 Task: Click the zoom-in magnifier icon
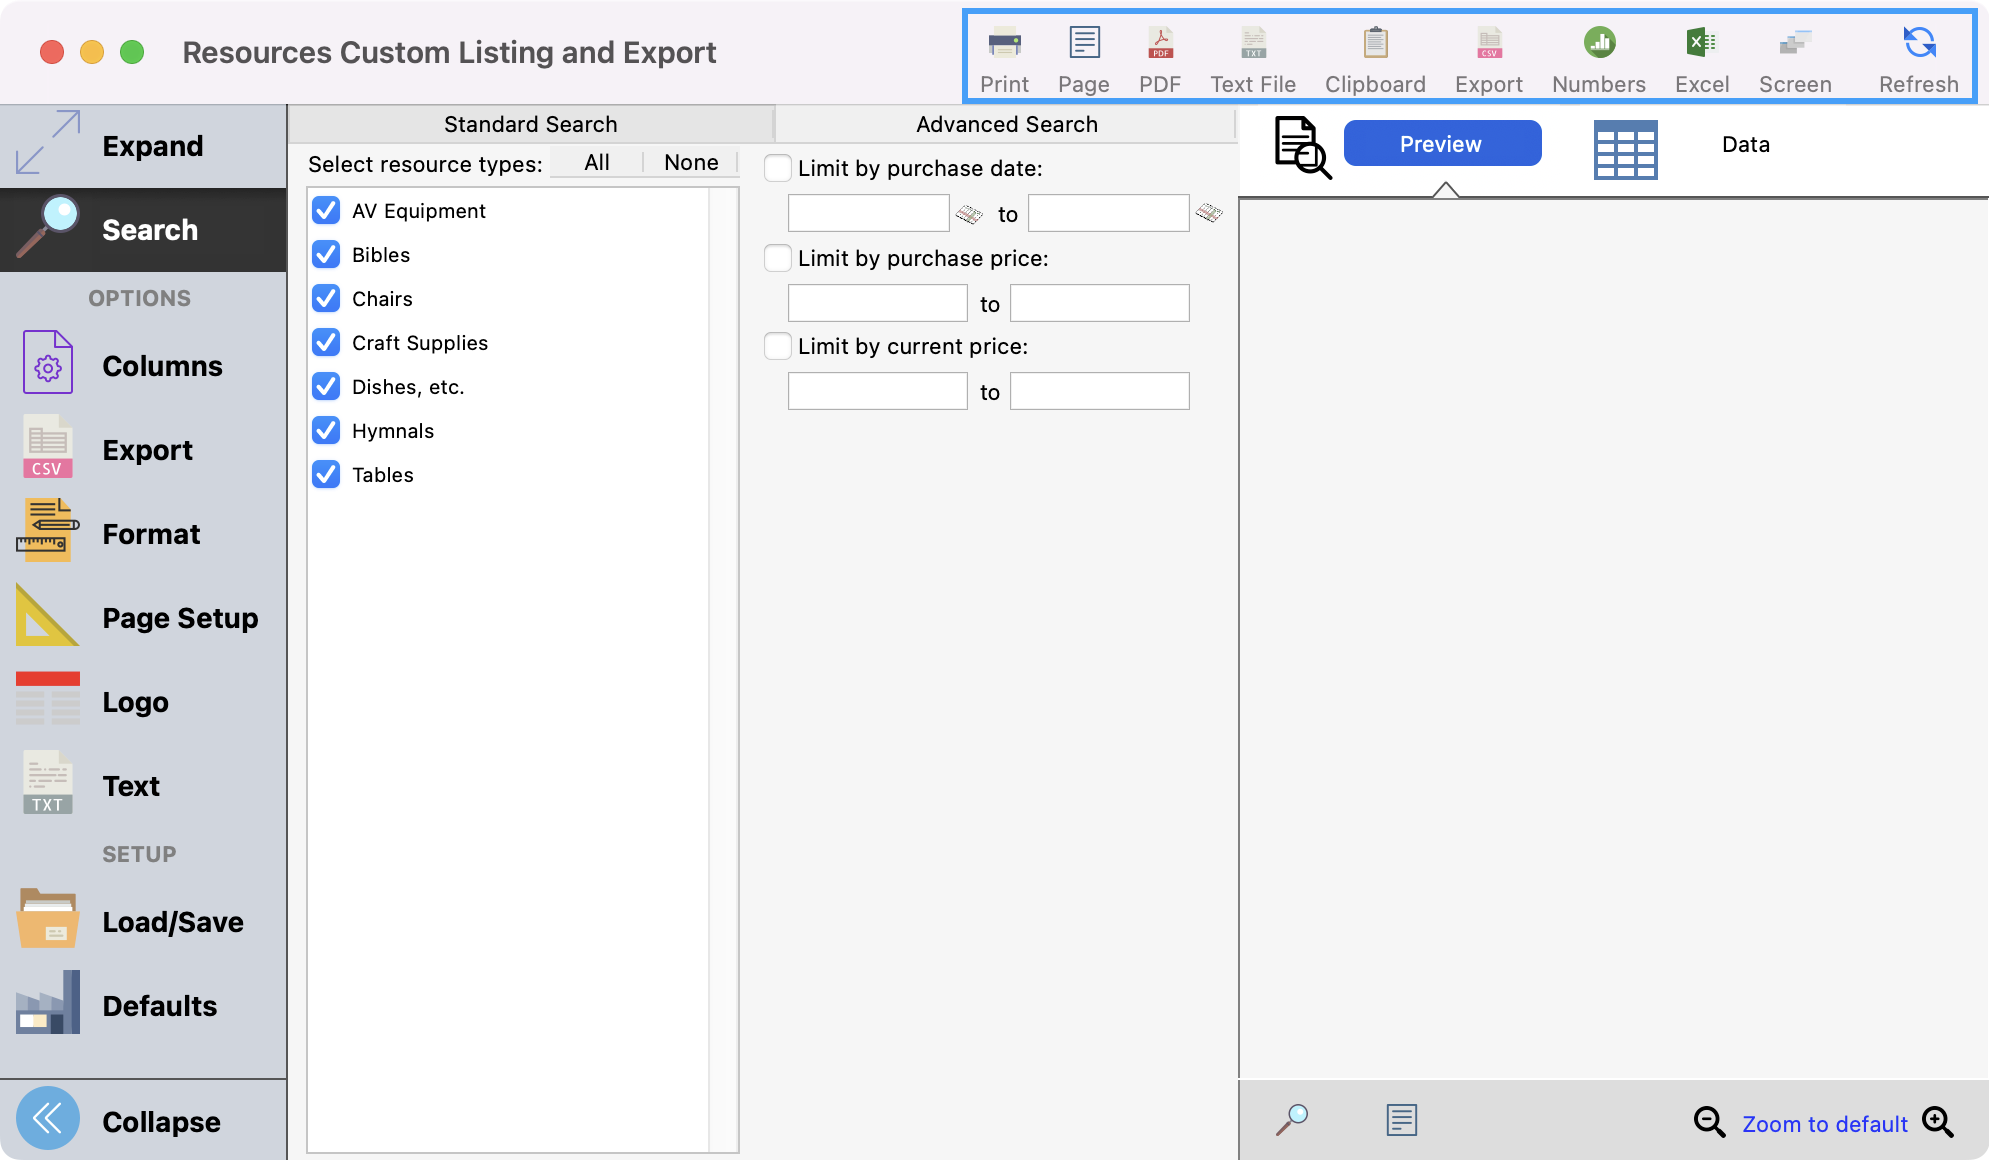[1938, 1122]
